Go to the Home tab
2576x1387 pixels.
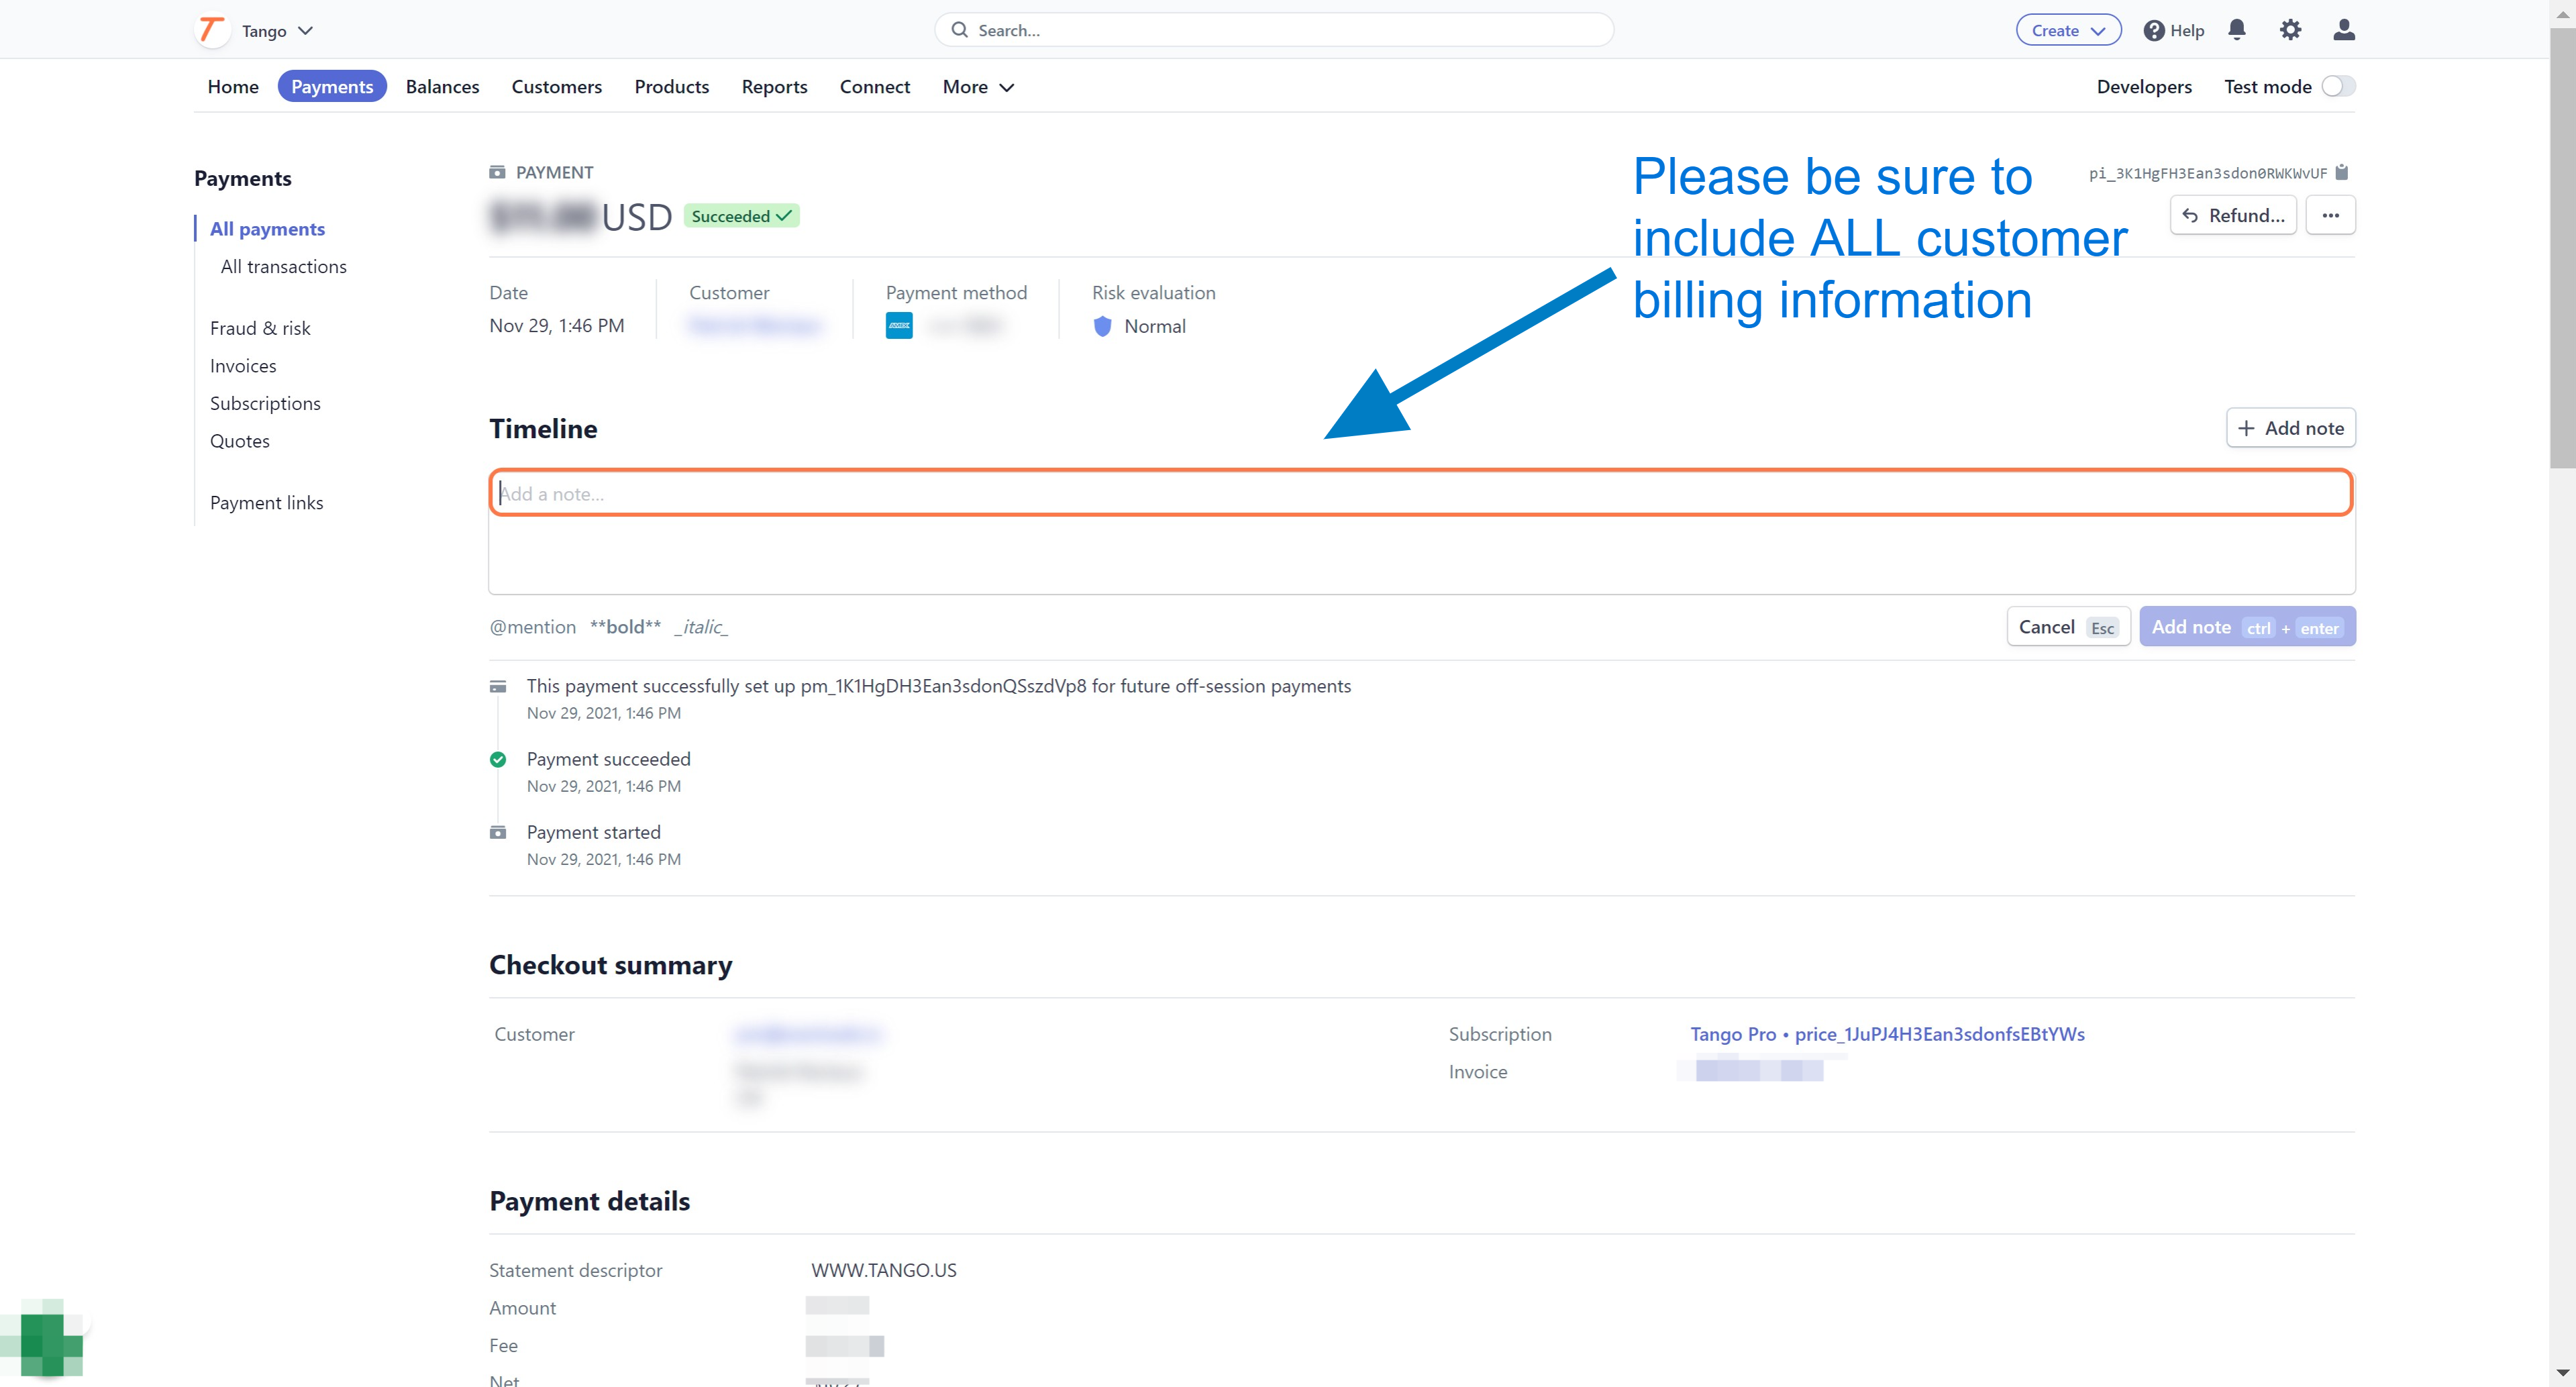(x=233, y=87)
